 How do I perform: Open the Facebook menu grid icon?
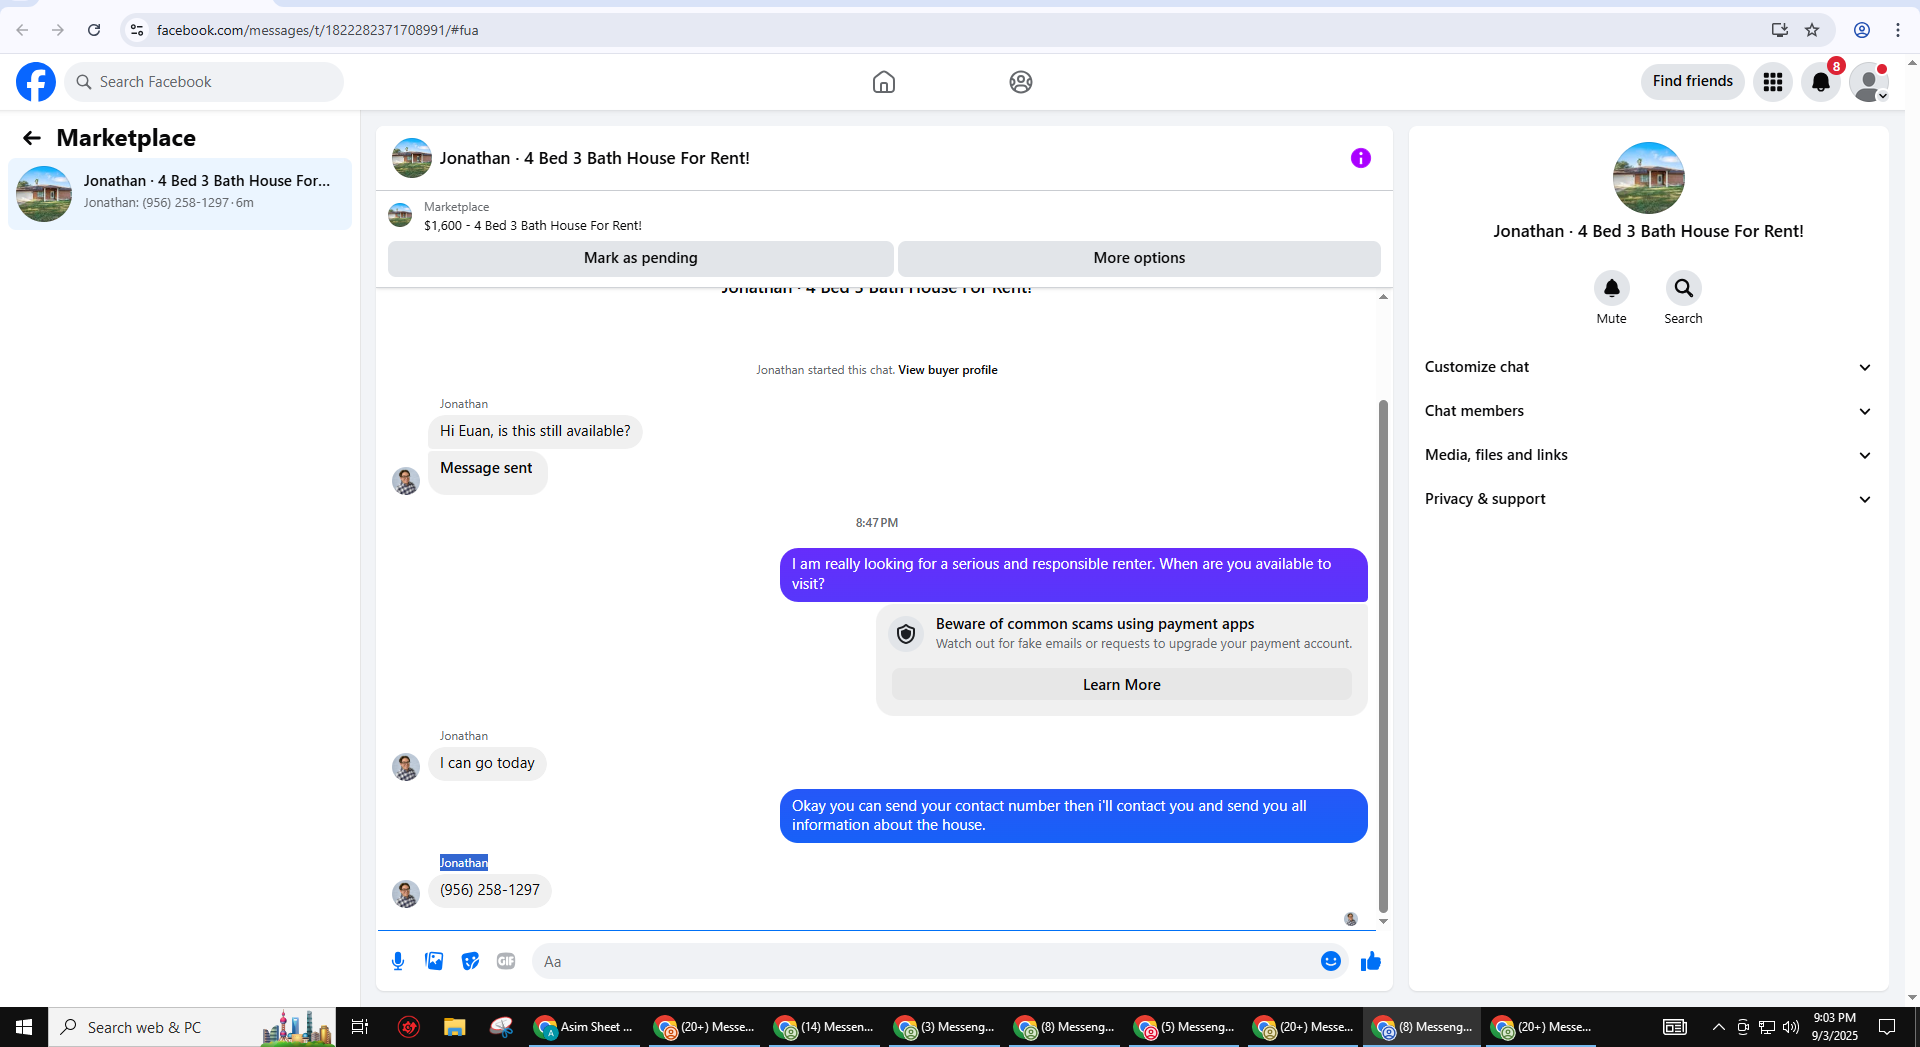[1773, 82]
